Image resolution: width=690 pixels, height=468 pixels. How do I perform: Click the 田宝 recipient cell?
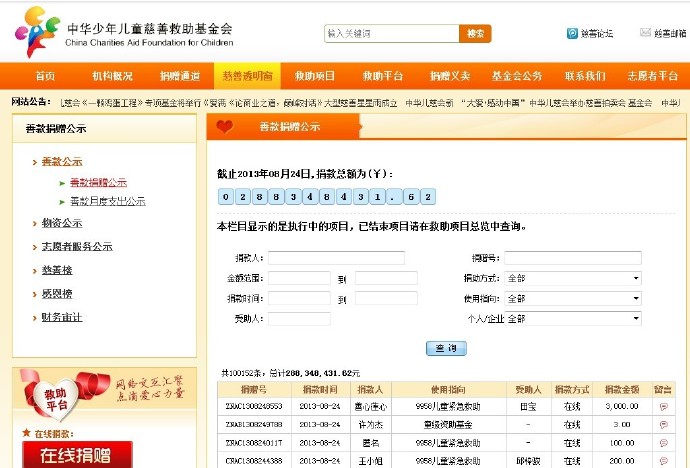(x=528, y=407)
